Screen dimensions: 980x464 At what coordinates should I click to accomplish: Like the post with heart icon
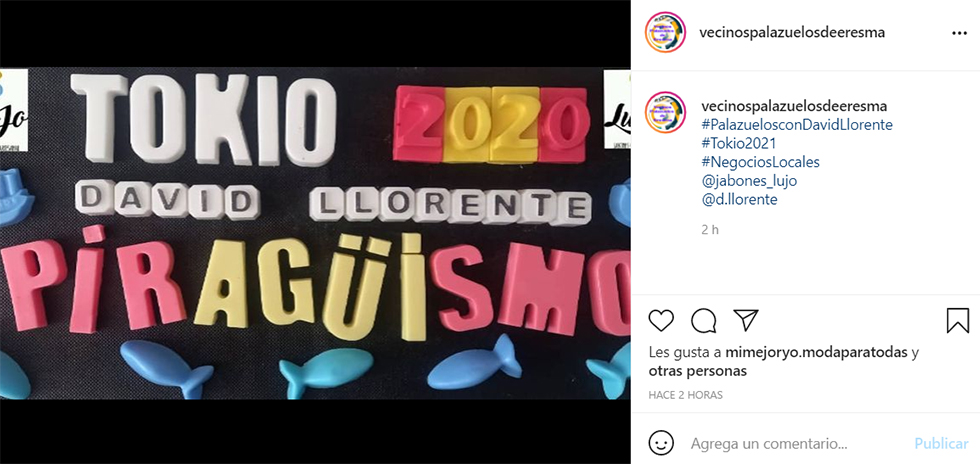click(x=661, y=320)
